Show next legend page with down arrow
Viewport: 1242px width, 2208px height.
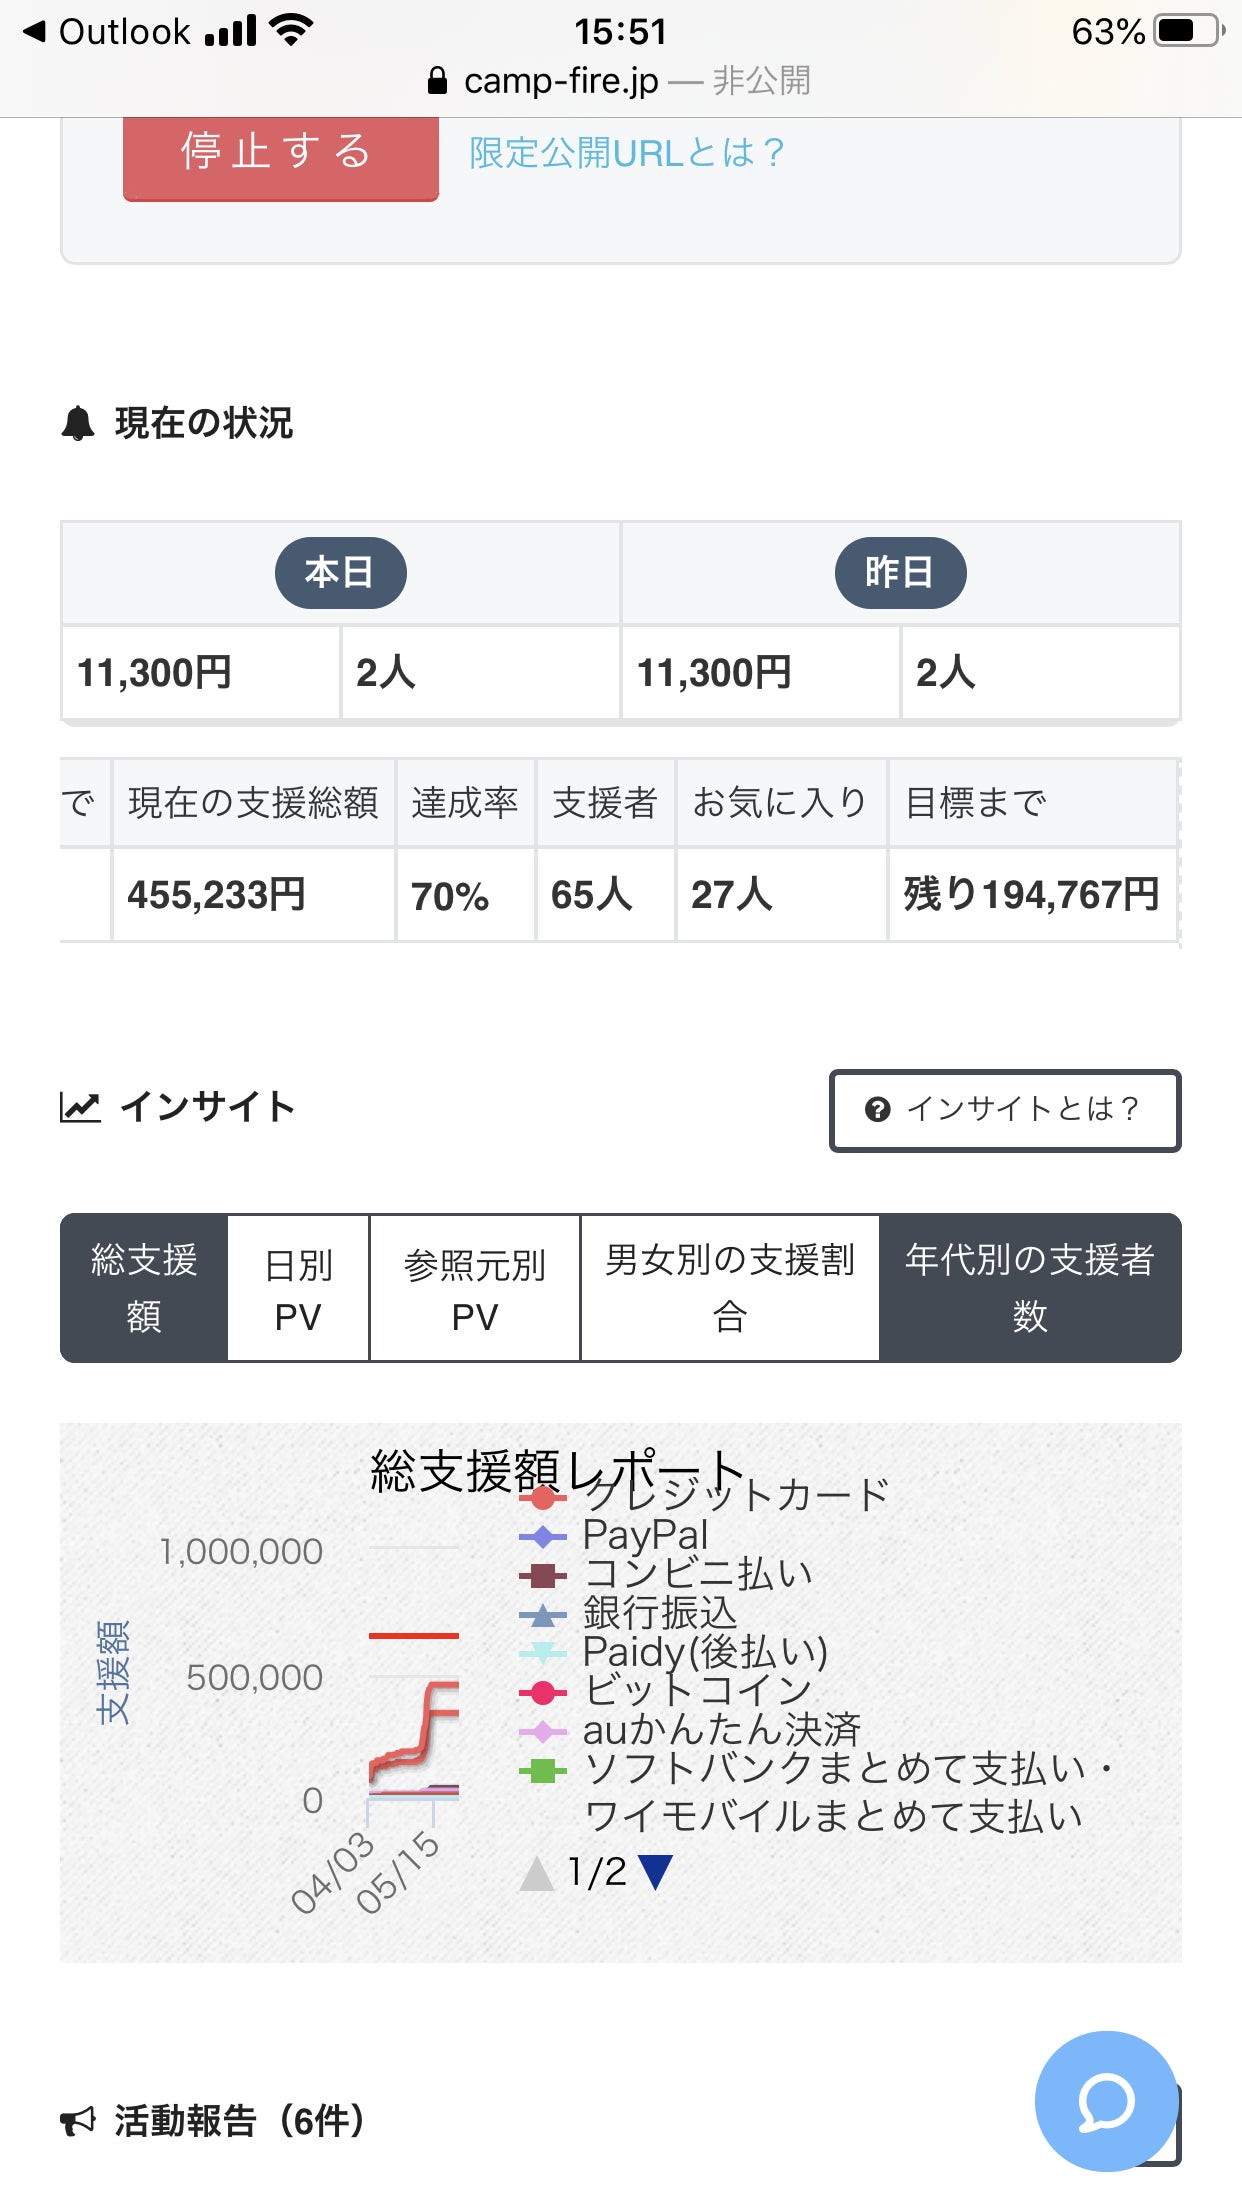click(x=655, y=1872)
